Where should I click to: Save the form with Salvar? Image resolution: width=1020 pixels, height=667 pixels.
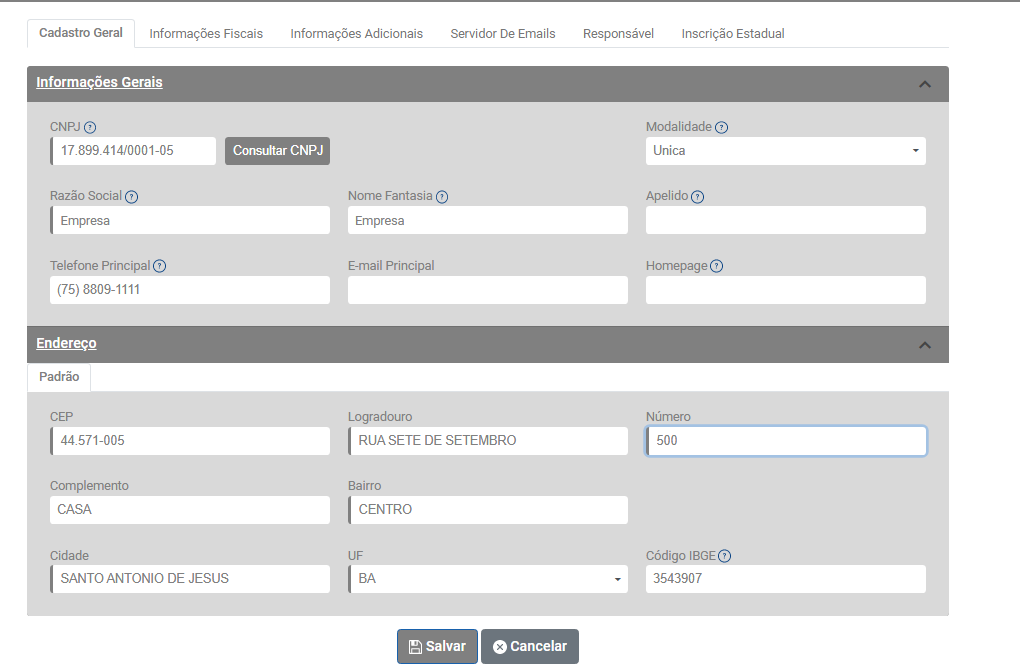[x=437, y=646]
